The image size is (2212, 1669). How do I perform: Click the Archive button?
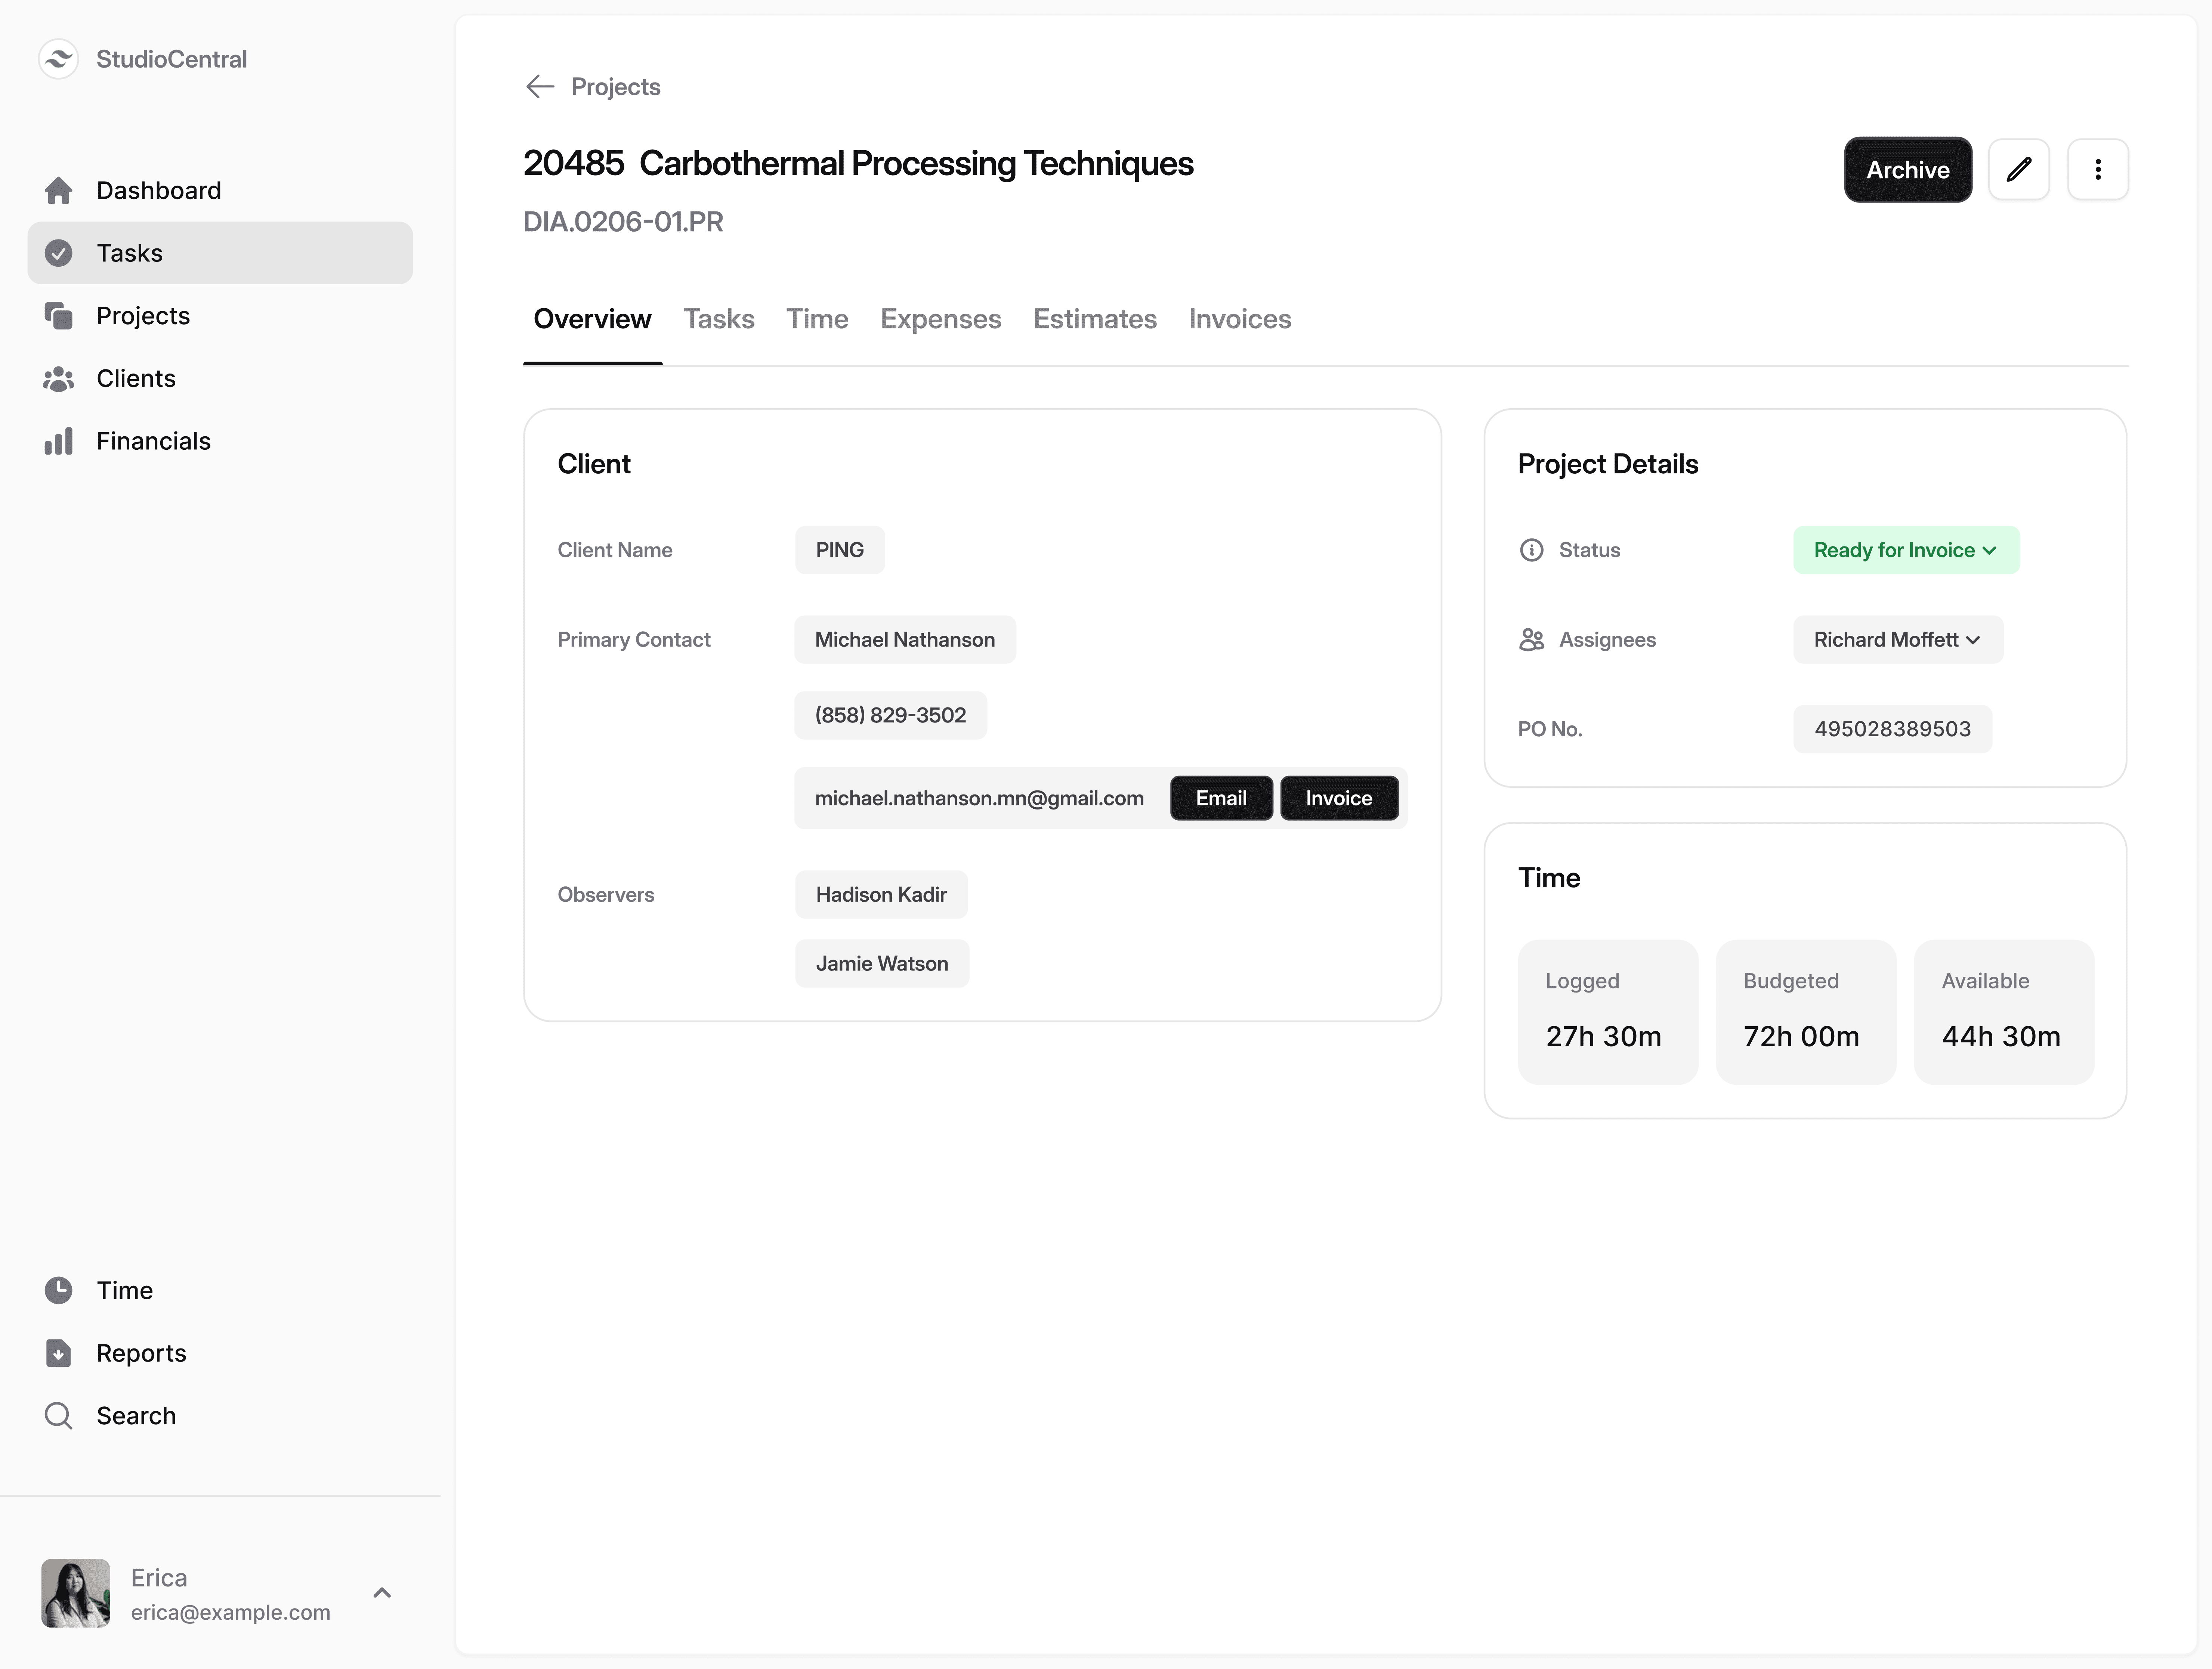pos(1907,170)
